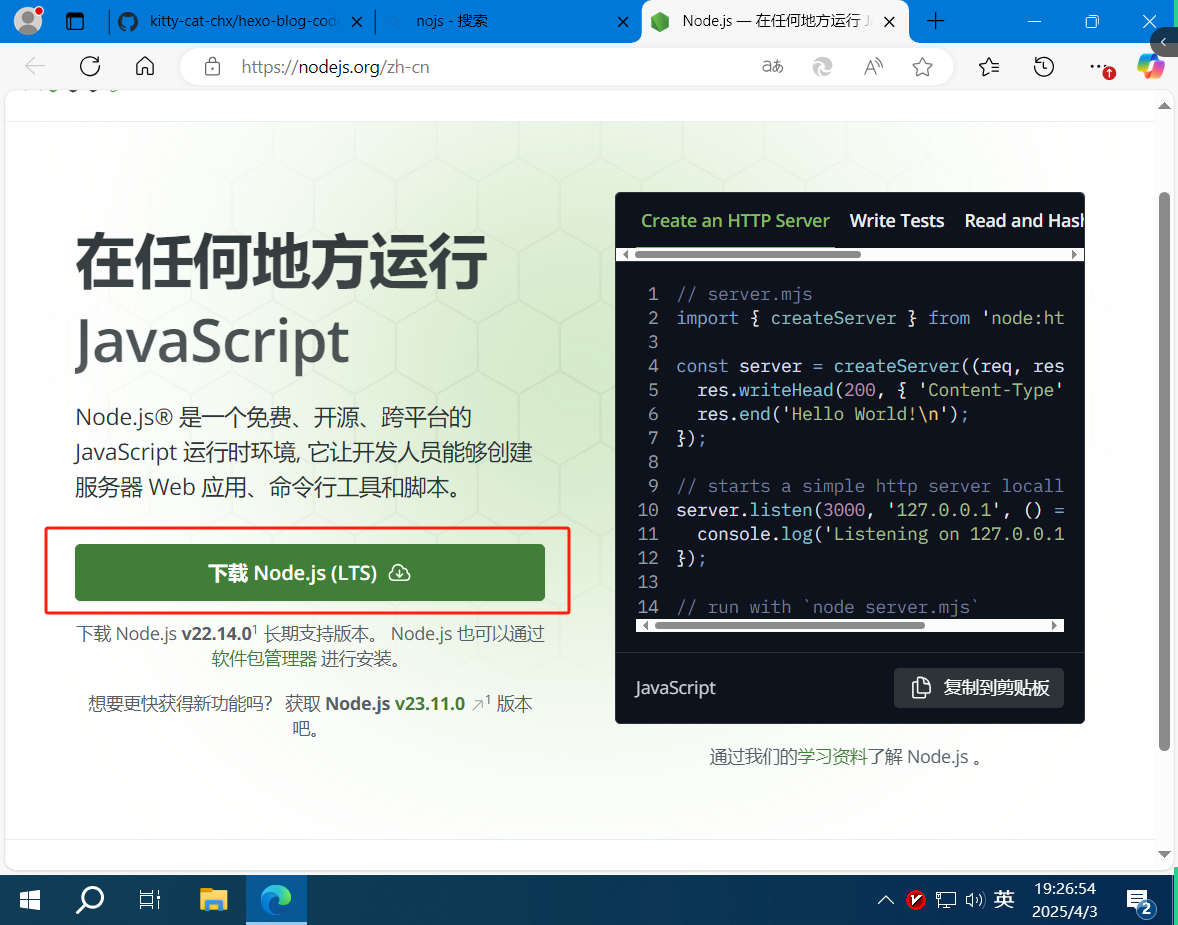Image resolution: width=1178 pixels, height=925 pixels.
Task: Switch input method via the "英" indicator
Action: pos(1004,899)
